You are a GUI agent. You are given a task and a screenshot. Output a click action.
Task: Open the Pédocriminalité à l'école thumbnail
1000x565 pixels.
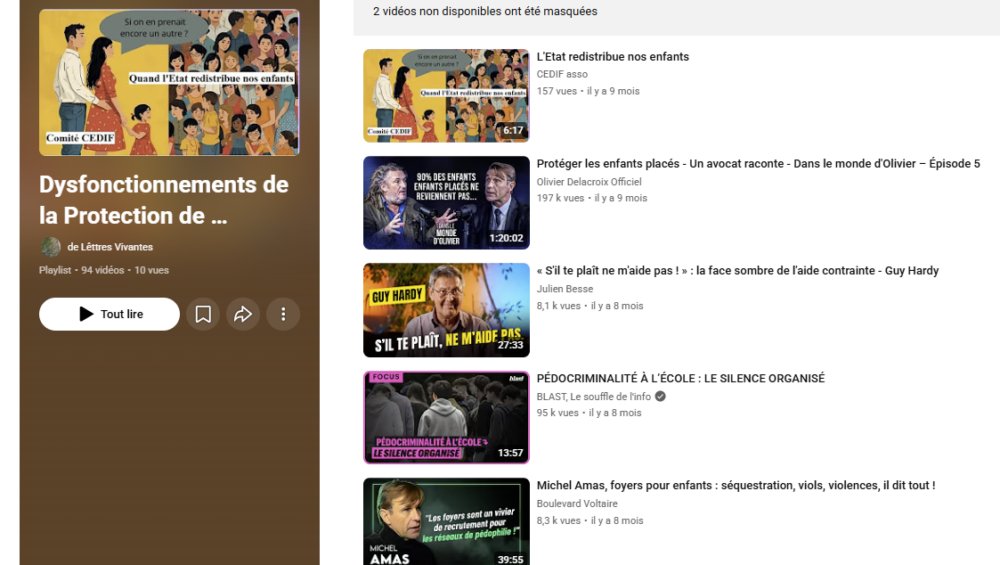pyautogui.click(x=446, y=417)
